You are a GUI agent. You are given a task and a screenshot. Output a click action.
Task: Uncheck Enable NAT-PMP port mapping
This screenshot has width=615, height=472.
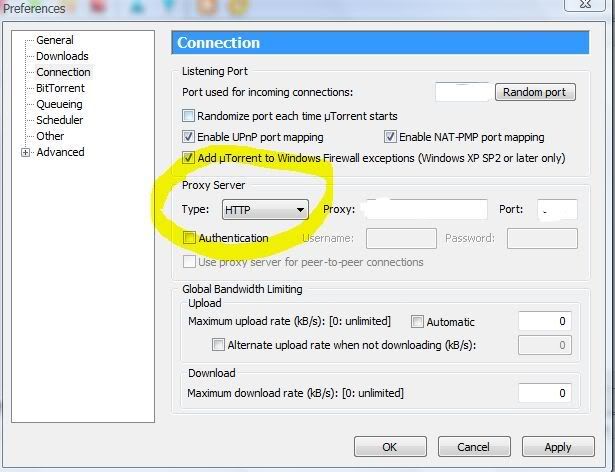pyautogui.click(x=391, y=137)
